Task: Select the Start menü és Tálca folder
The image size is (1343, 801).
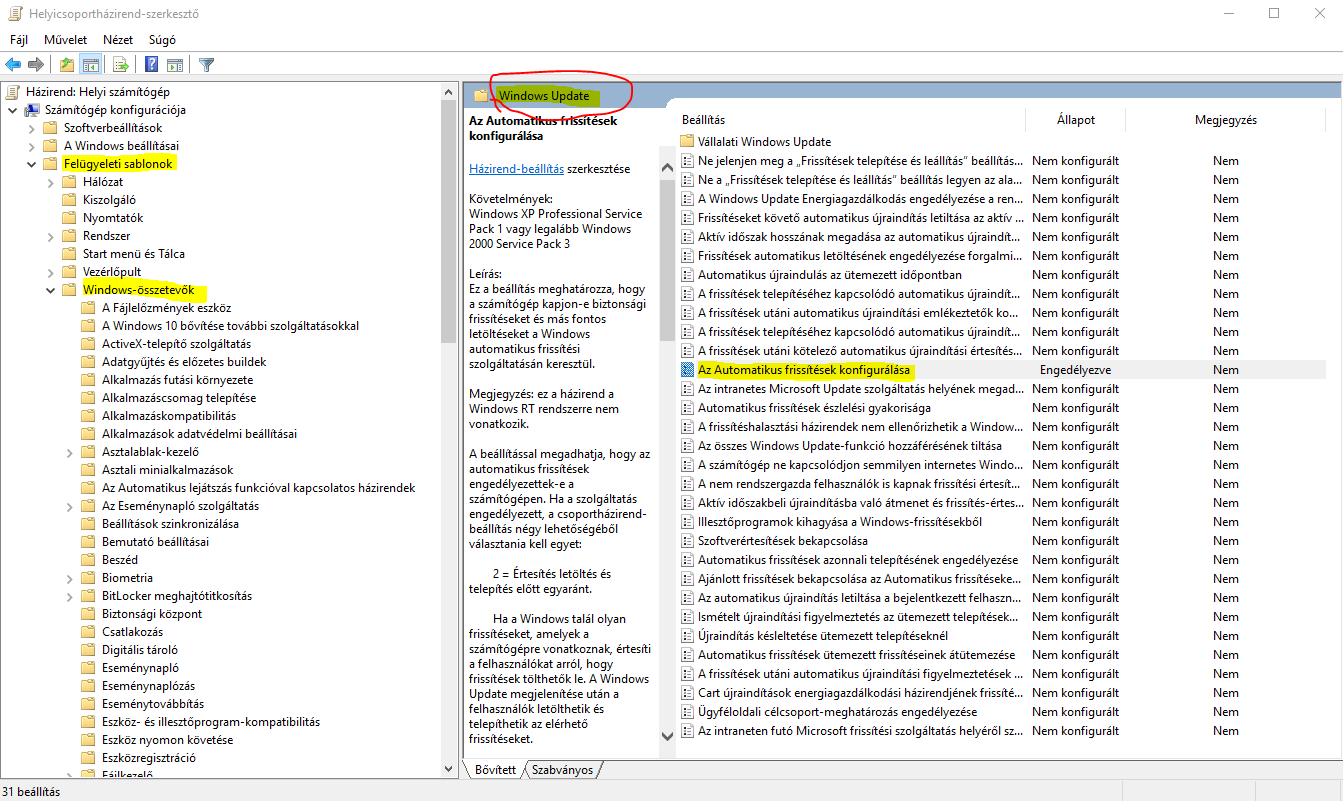Action: [x=134, y=254]
